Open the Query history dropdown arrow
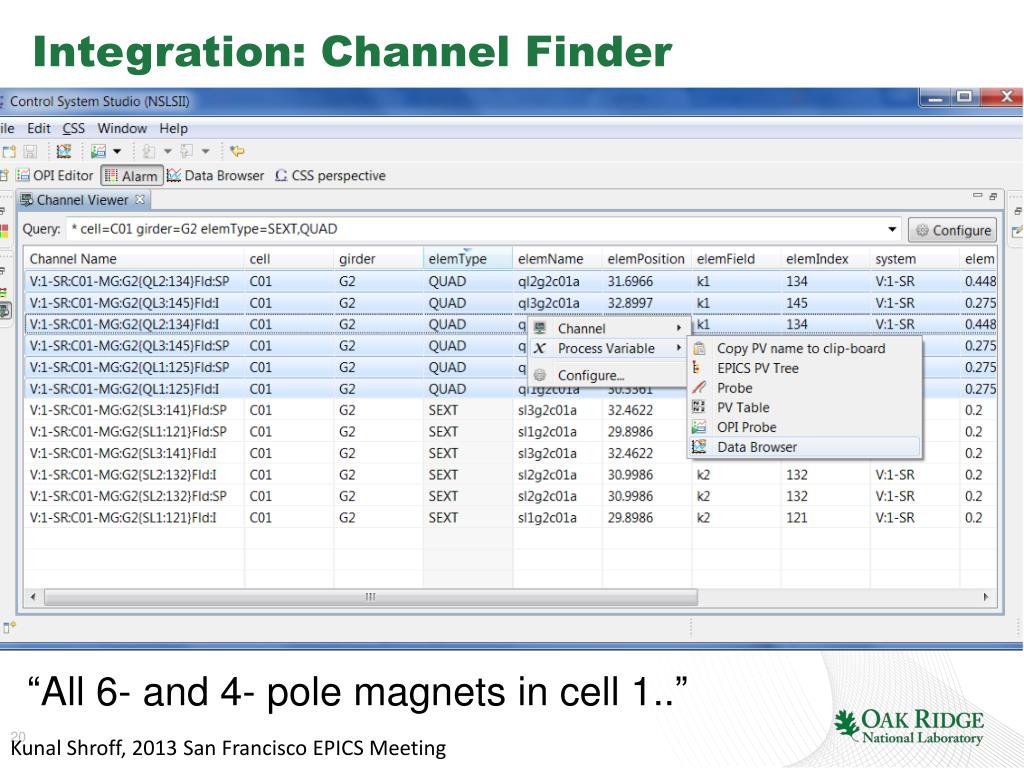 [x=892, y=229]
